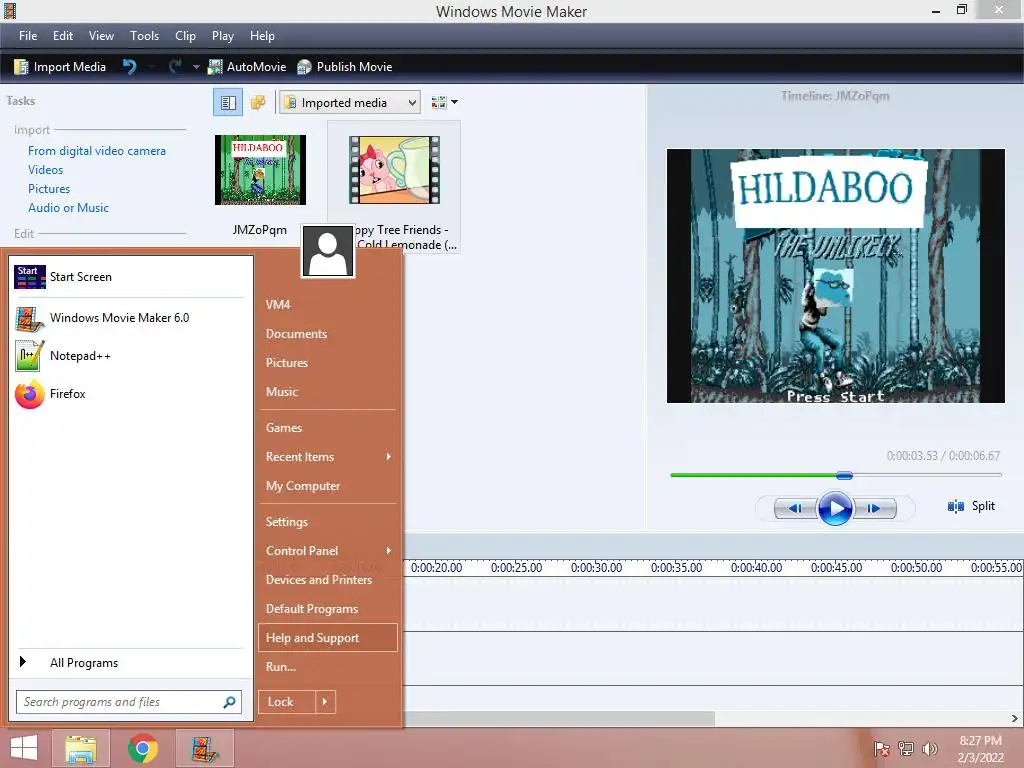
Task: Click the preview seek bar handle
Action: click(x=844, y=475)
